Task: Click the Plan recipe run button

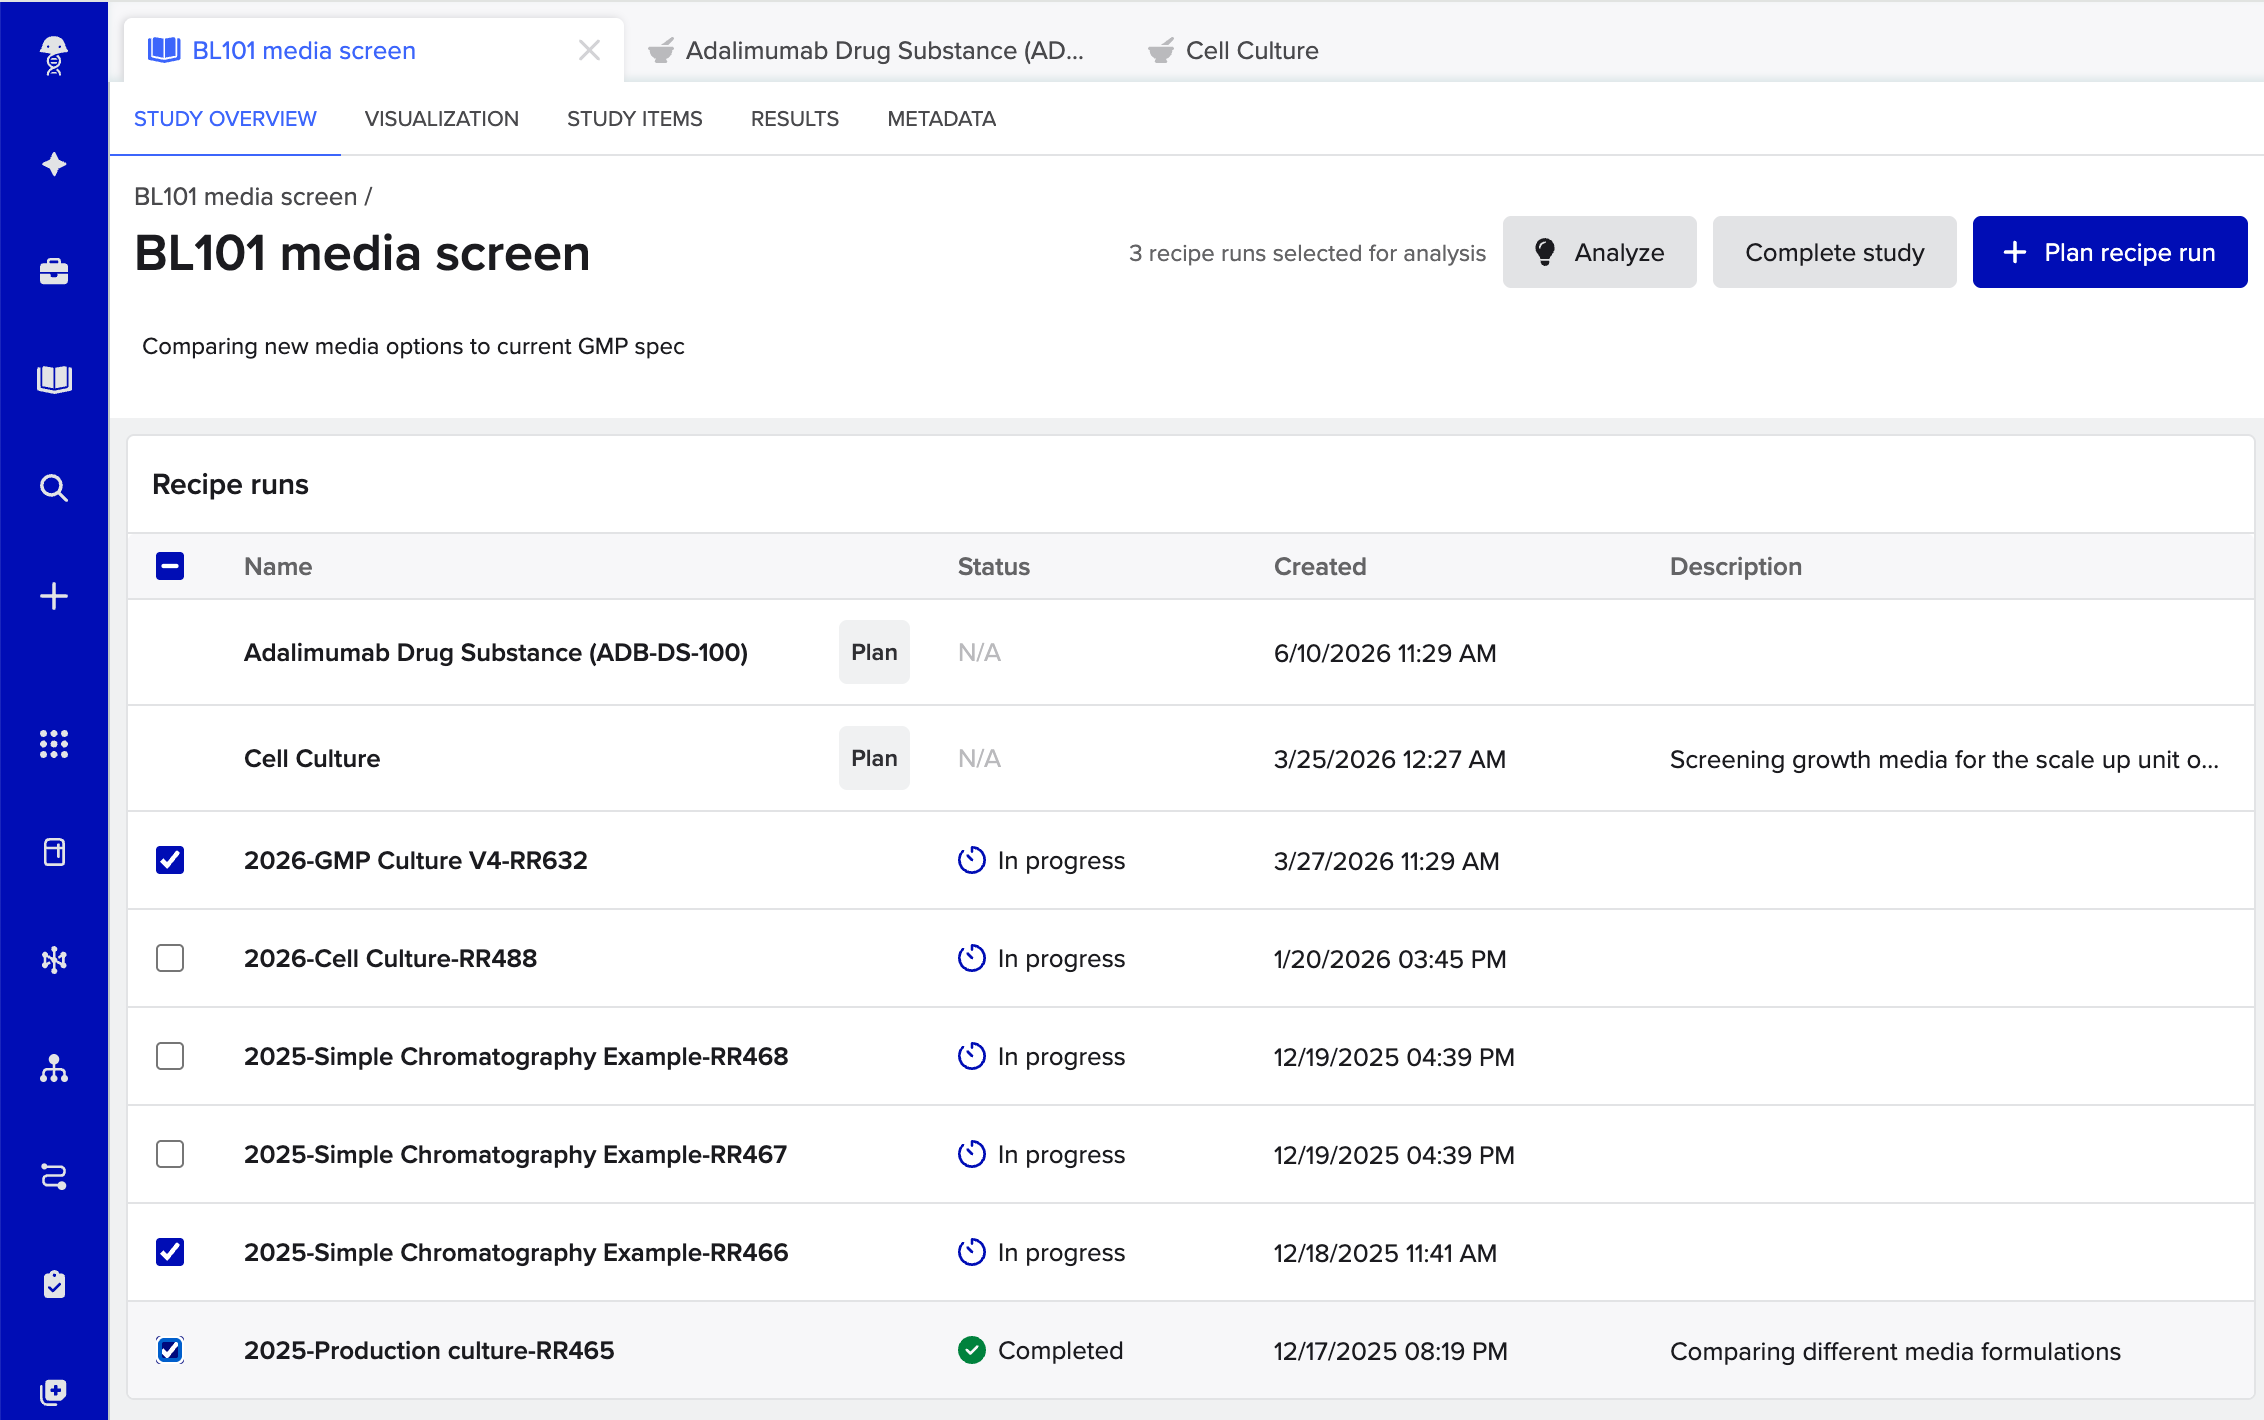Action: click(x=2110, y=252)
